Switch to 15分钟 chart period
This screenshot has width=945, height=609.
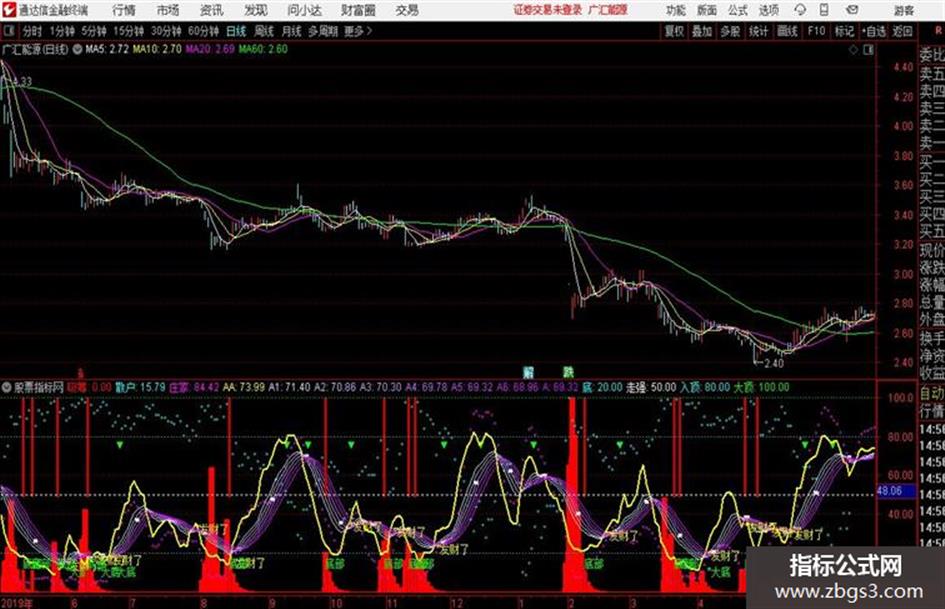point(129,31)
